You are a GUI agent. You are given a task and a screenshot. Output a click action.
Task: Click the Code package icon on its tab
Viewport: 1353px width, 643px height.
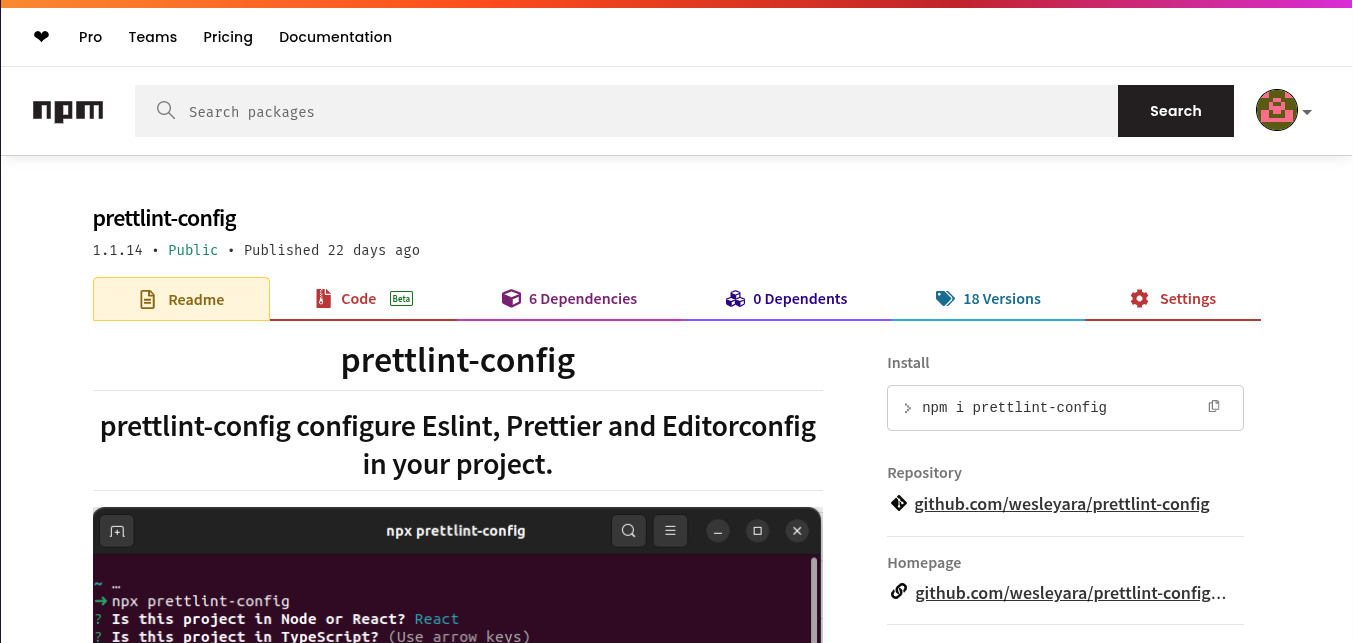(323, 298)
